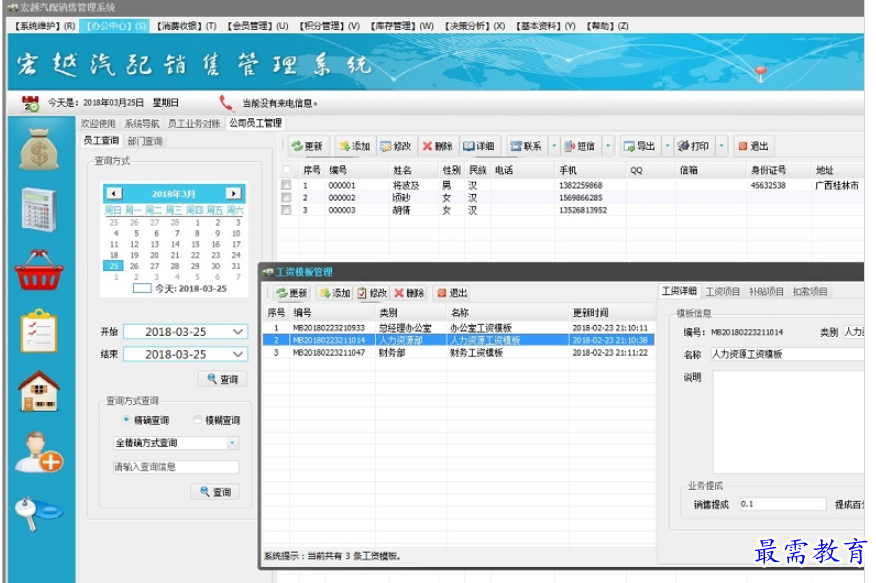Open the calculator sidebar icon
Image resolution: width=876 pixels, height=583 pixels.
tap(39, 210)
